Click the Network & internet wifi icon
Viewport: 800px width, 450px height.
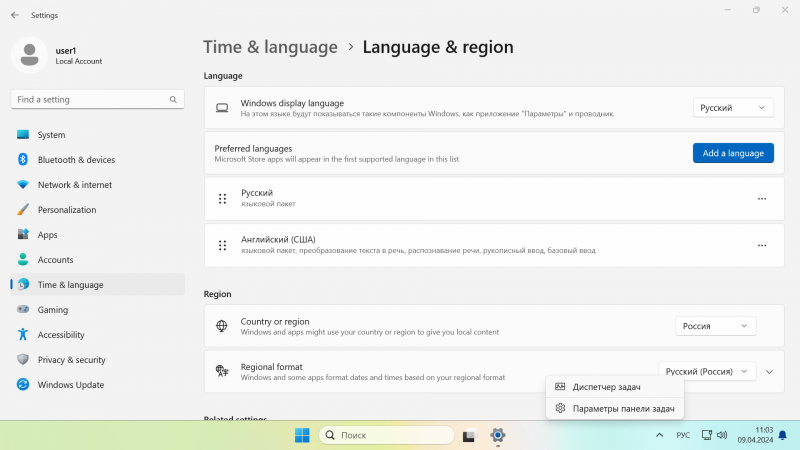[x=23, y=184]
